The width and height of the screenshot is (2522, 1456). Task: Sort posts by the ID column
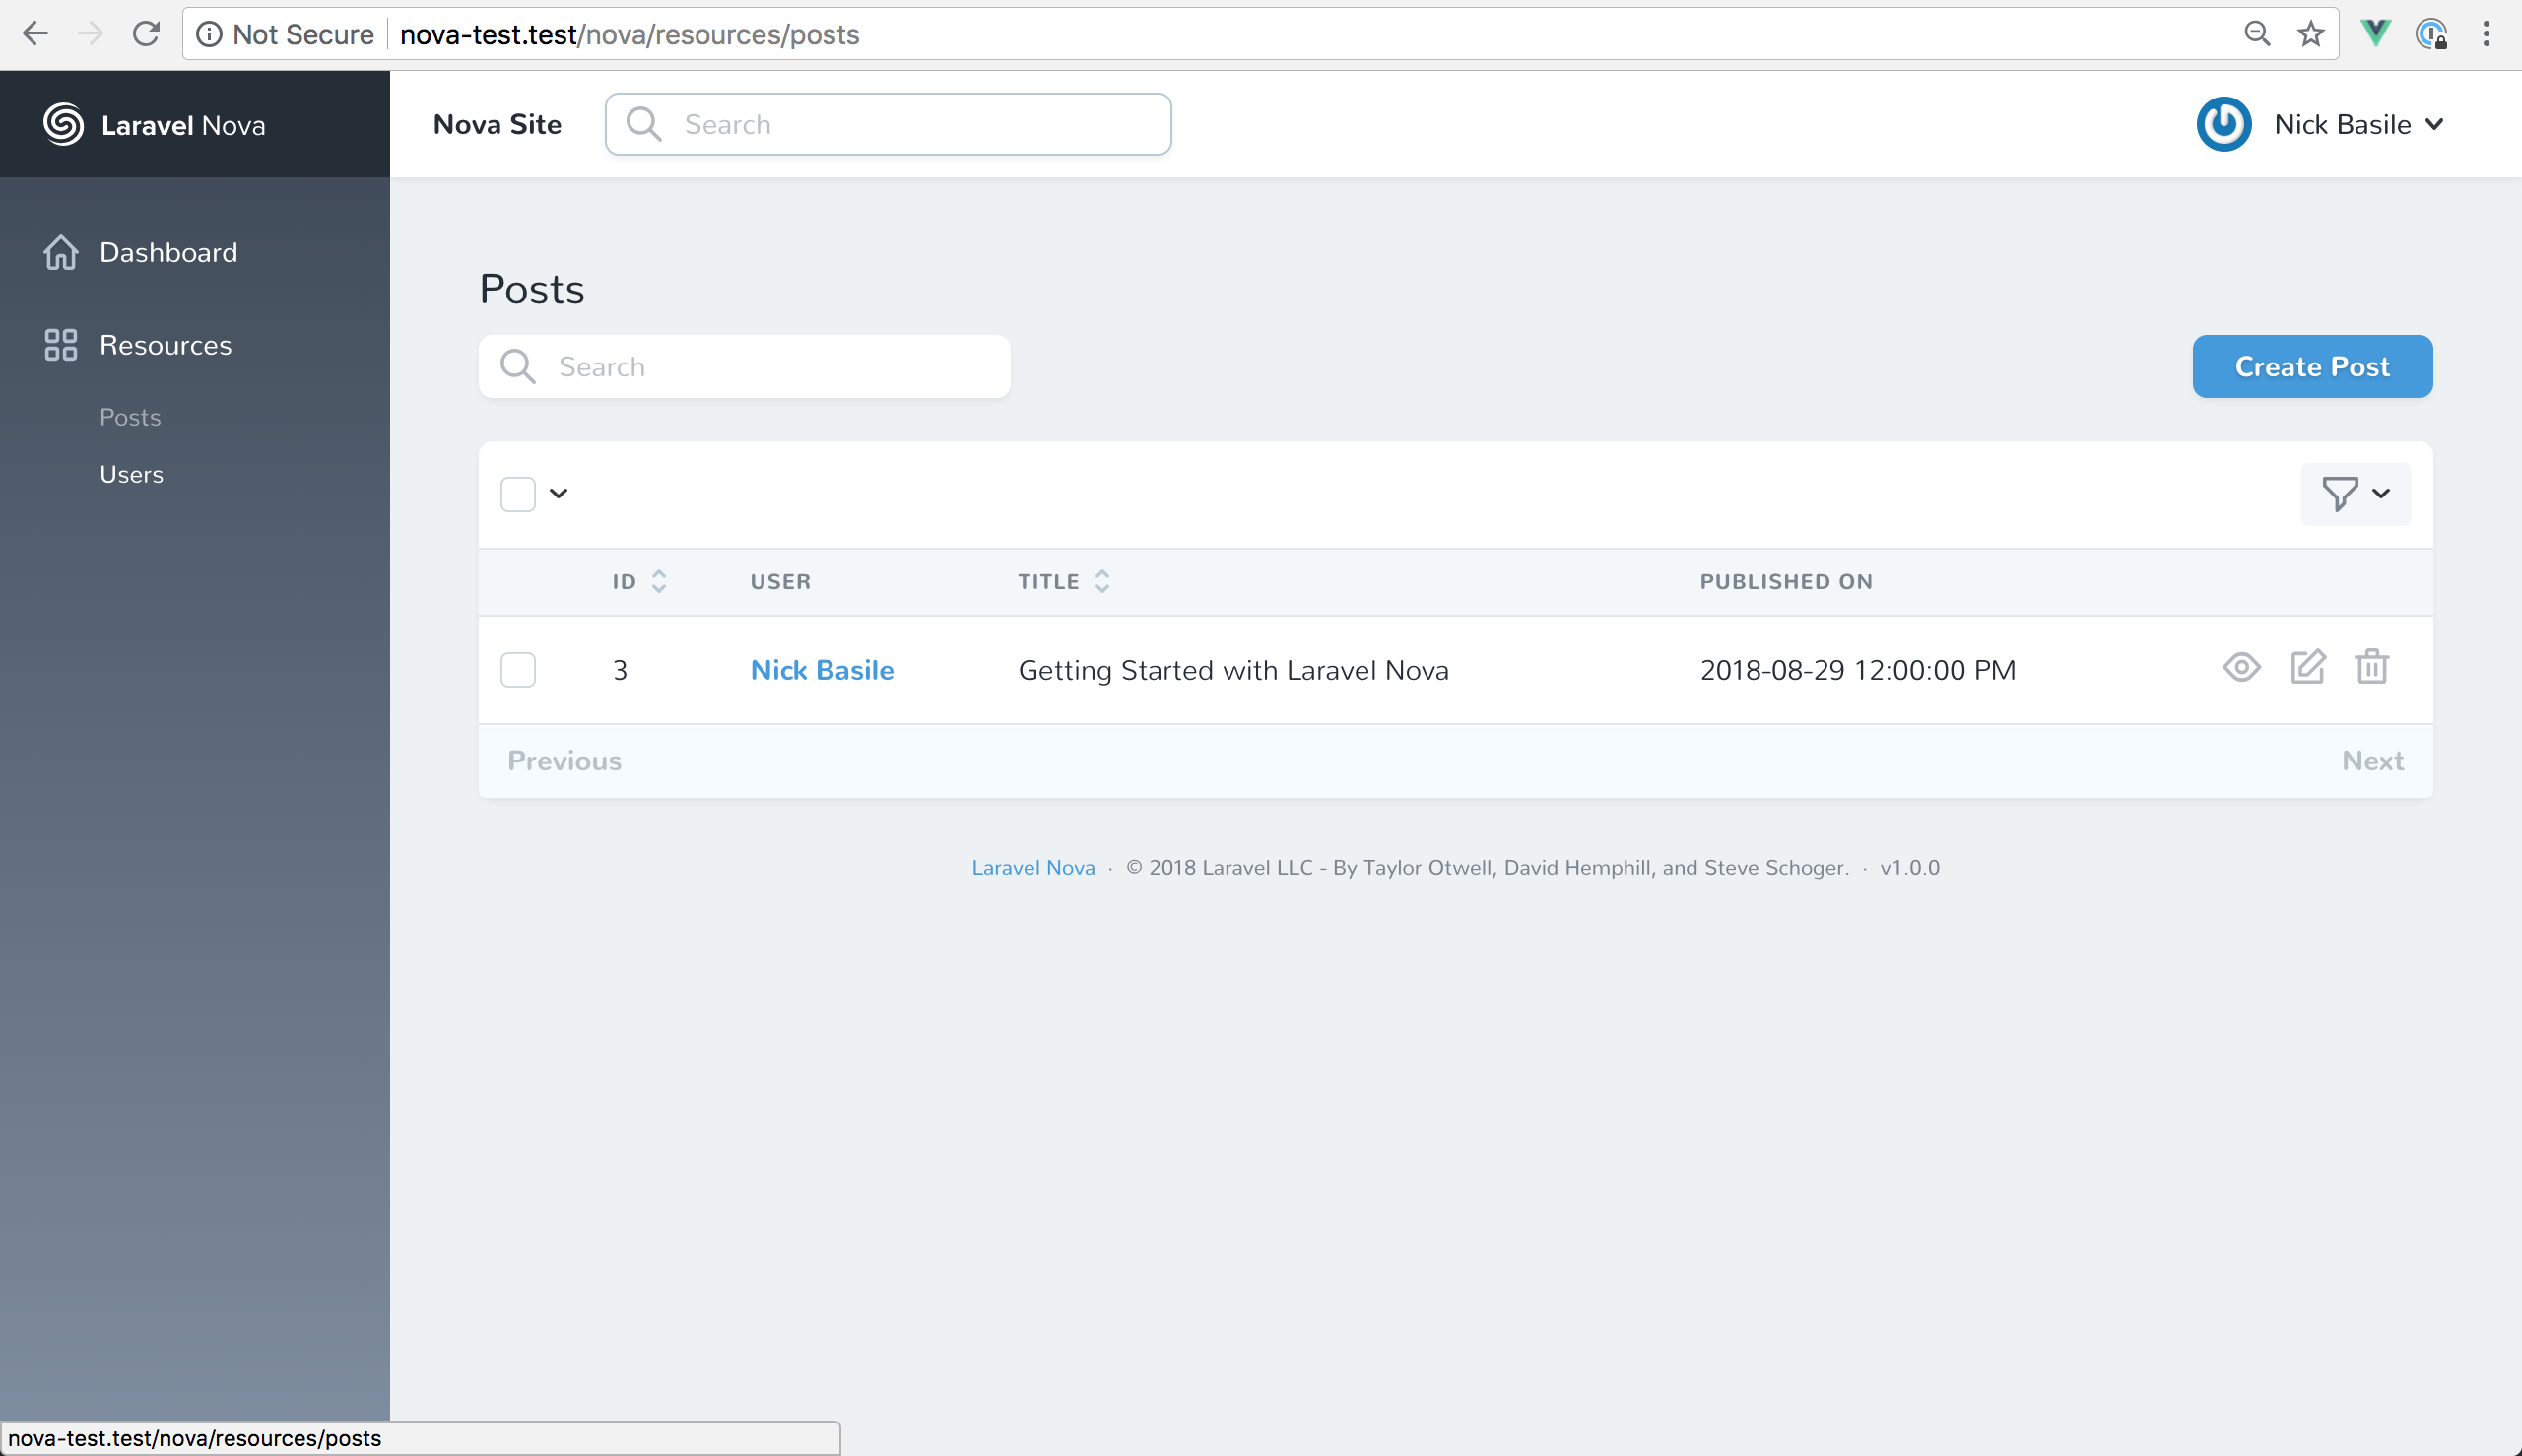pyautogui.click(x=639, y=581)
